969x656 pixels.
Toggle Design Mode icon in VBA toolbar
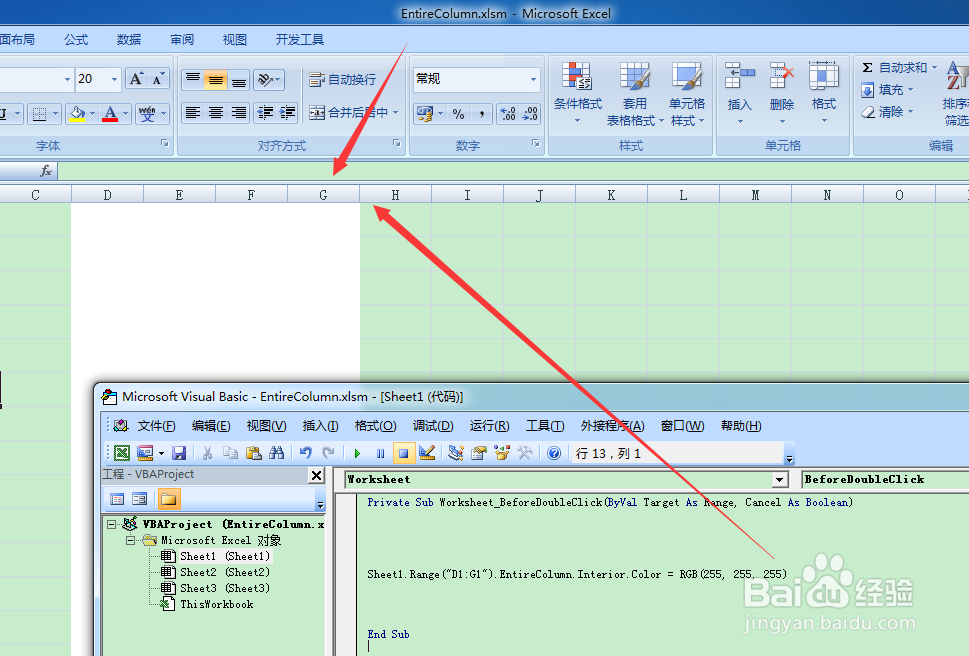click(x=426, y=453)
